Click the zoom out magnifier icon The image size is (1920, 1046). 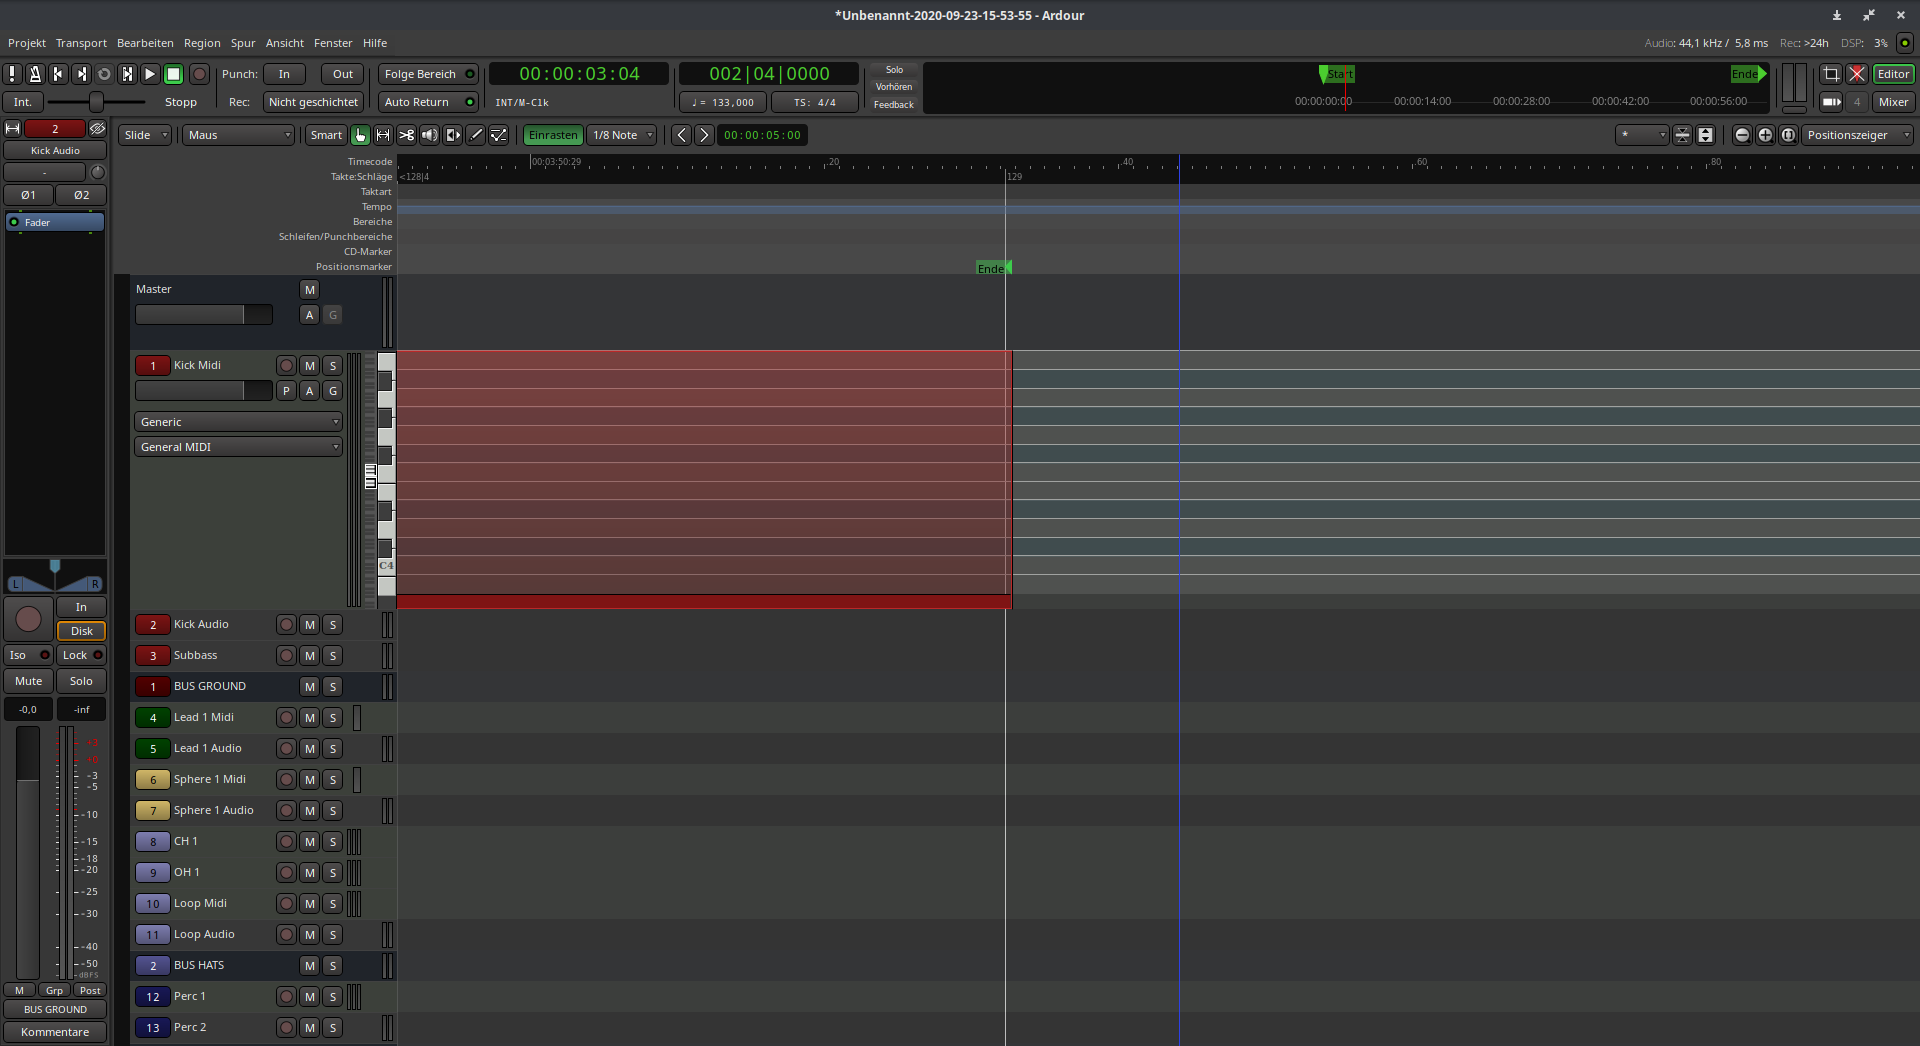click(1742, 135)
